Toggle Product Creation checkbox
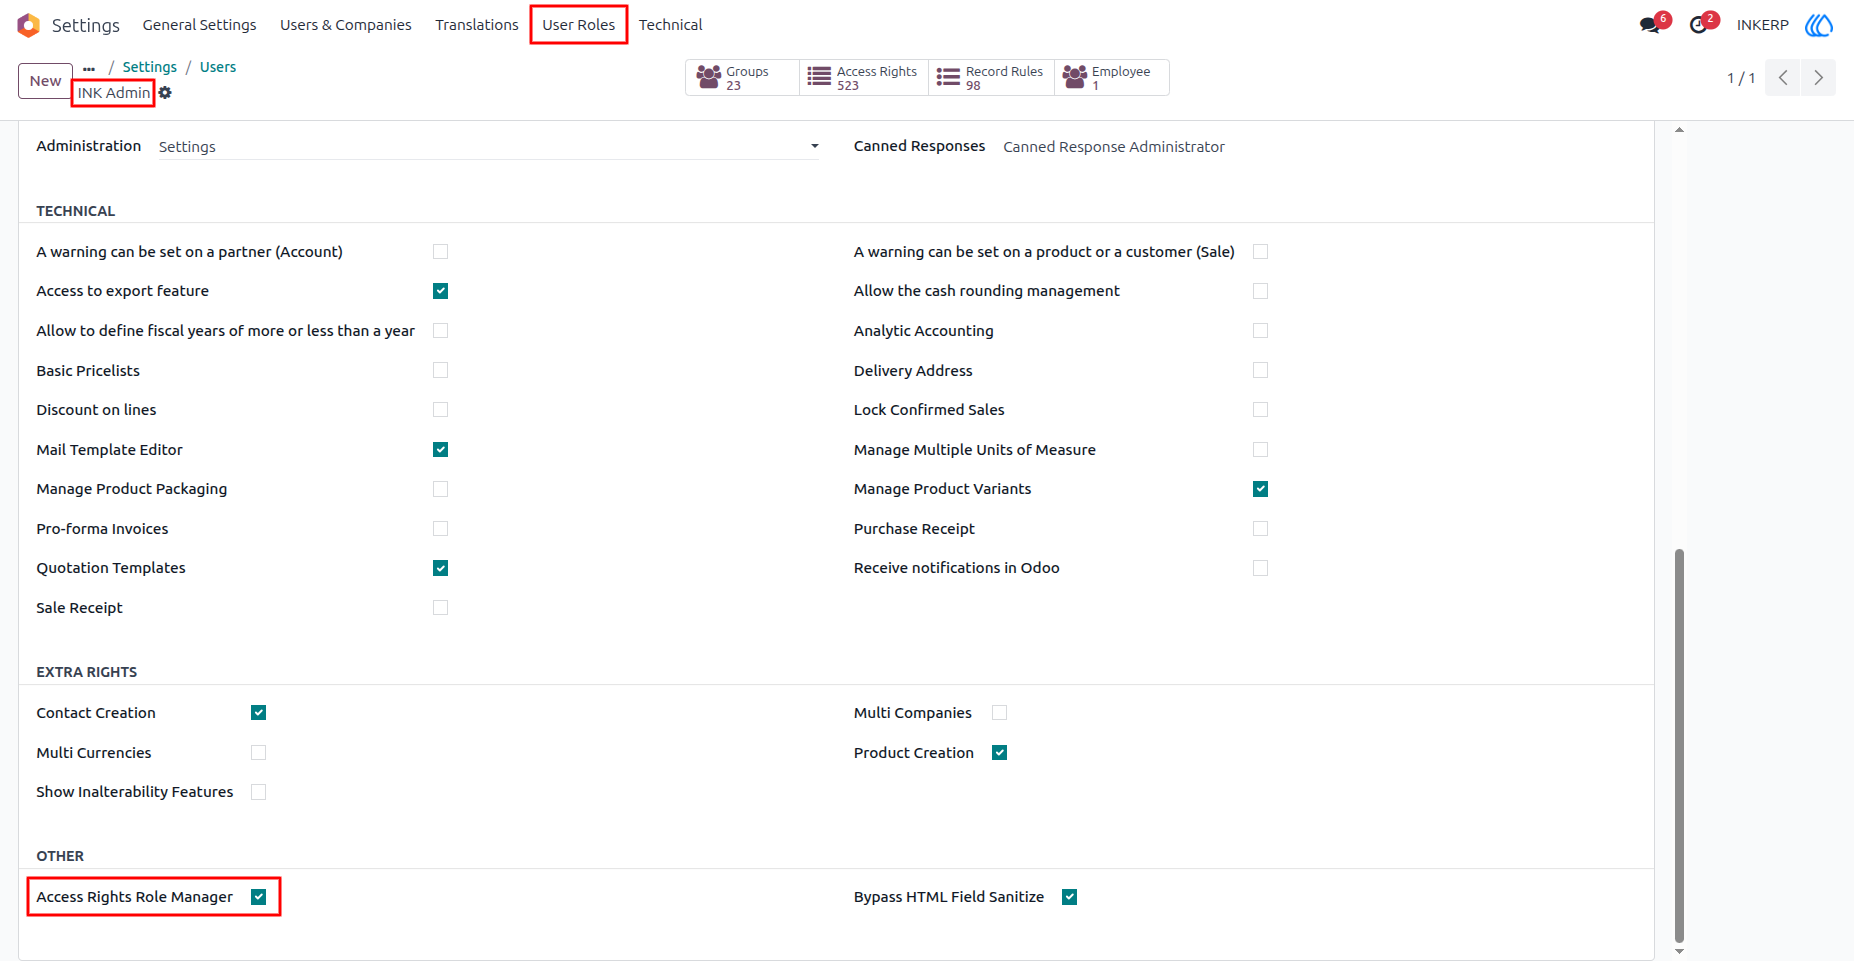1854x961 pixels. (999, 753)
